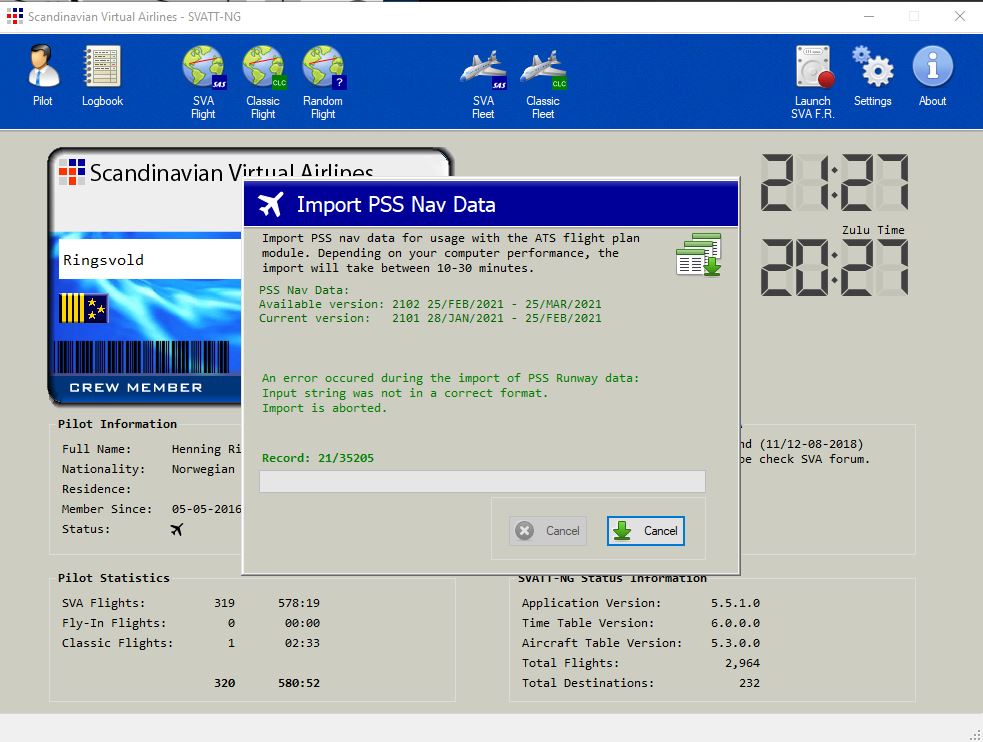Close the SVATT-NG window
This screenshot has height=742, width=983.
click(960, 16)
